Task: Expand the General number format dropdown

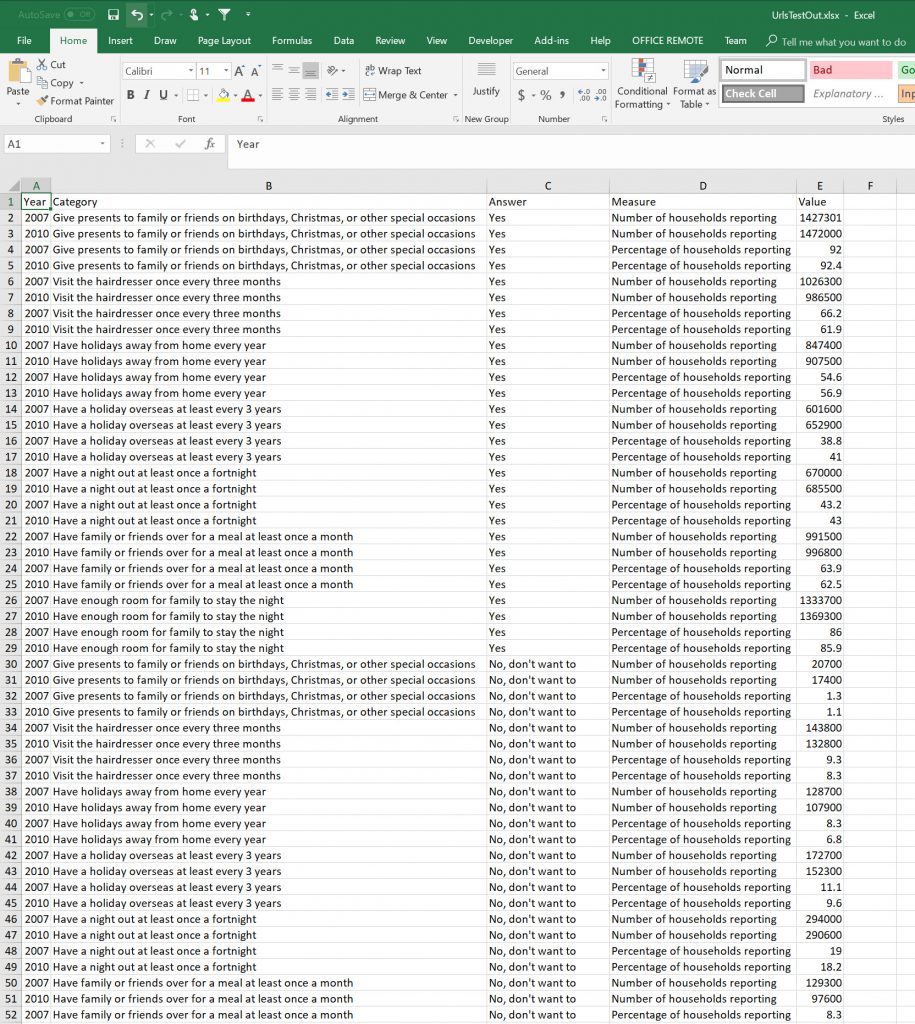Action: [603, 71]
